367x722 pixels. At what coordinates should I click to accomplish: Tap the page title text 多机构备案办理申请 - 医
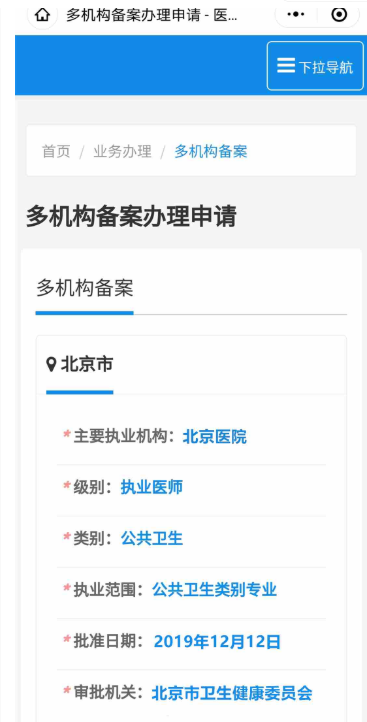(152, 15)
